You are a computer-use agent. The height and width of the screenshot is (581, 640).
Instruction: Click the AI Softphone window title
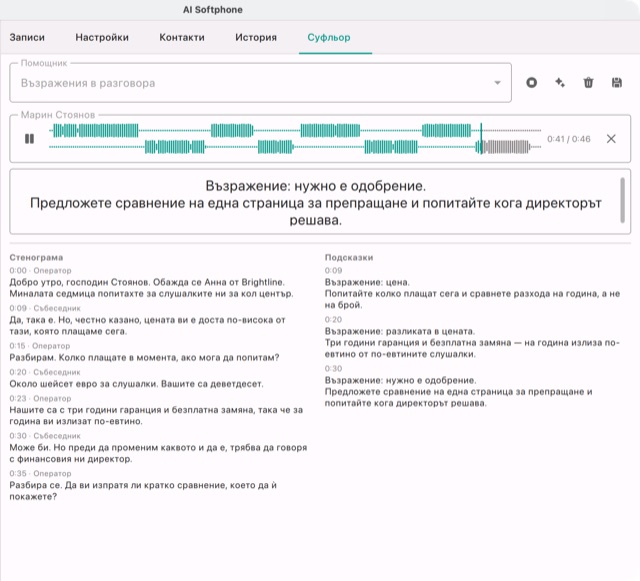[x=213, y=10]
